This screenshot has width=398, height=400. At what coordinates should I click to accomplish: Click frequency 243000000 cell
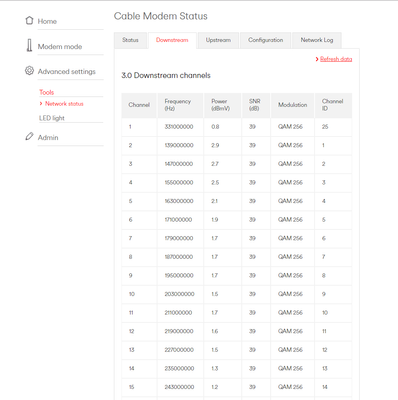(x=179, y=387)
